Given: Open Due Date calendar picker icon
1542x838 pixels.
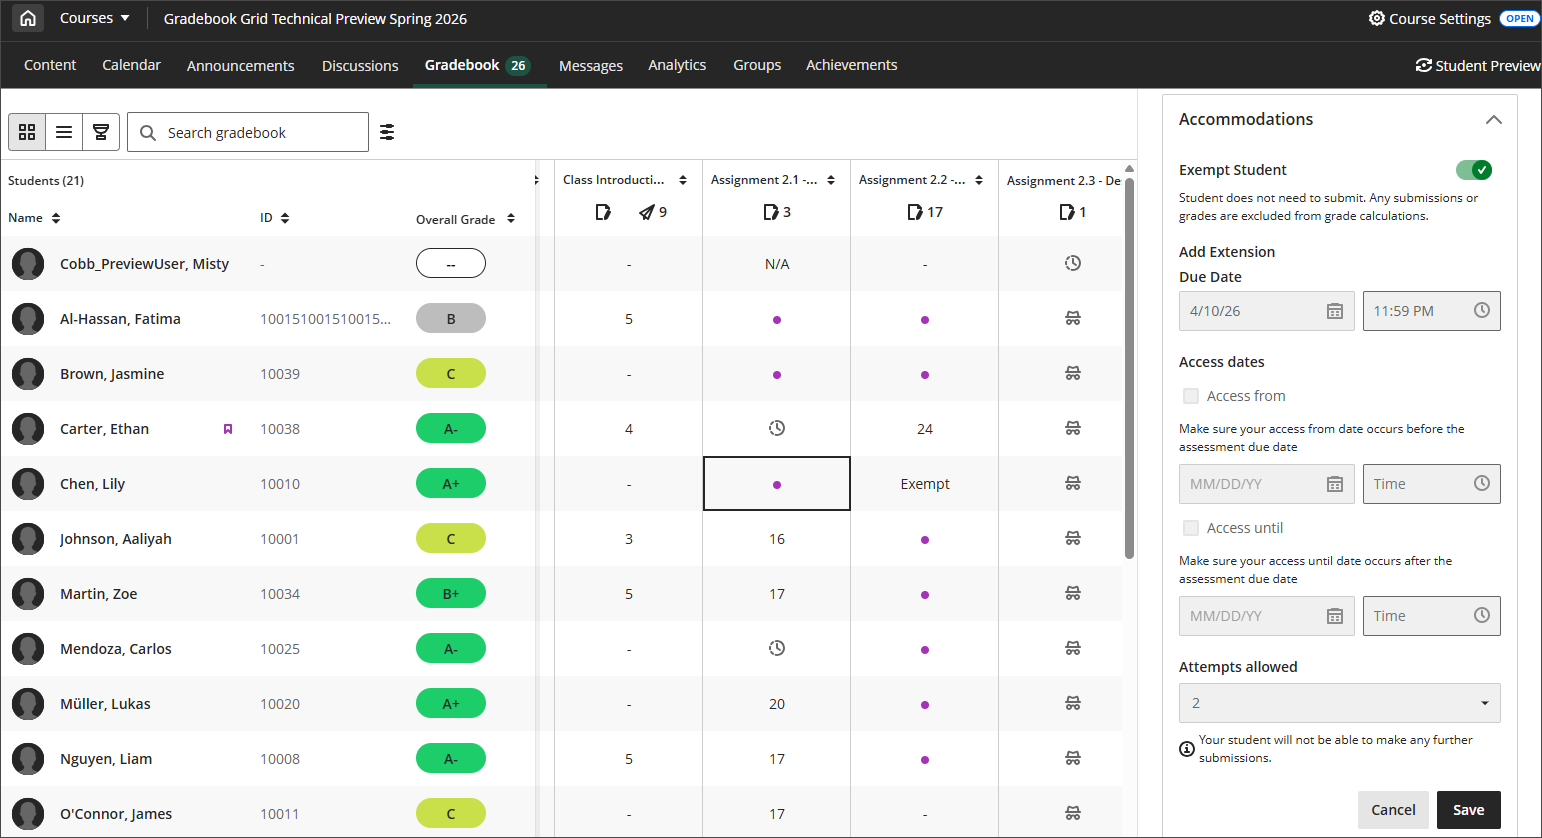Looking at the screenshot, I should point(1334,311).
